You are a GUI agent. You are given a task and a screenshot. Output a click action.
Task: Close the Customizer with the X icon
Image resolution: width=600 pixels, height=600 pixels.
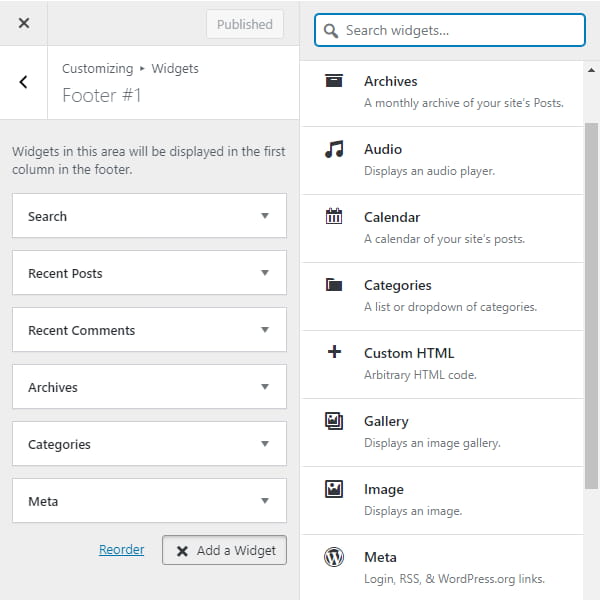(24, 23)
